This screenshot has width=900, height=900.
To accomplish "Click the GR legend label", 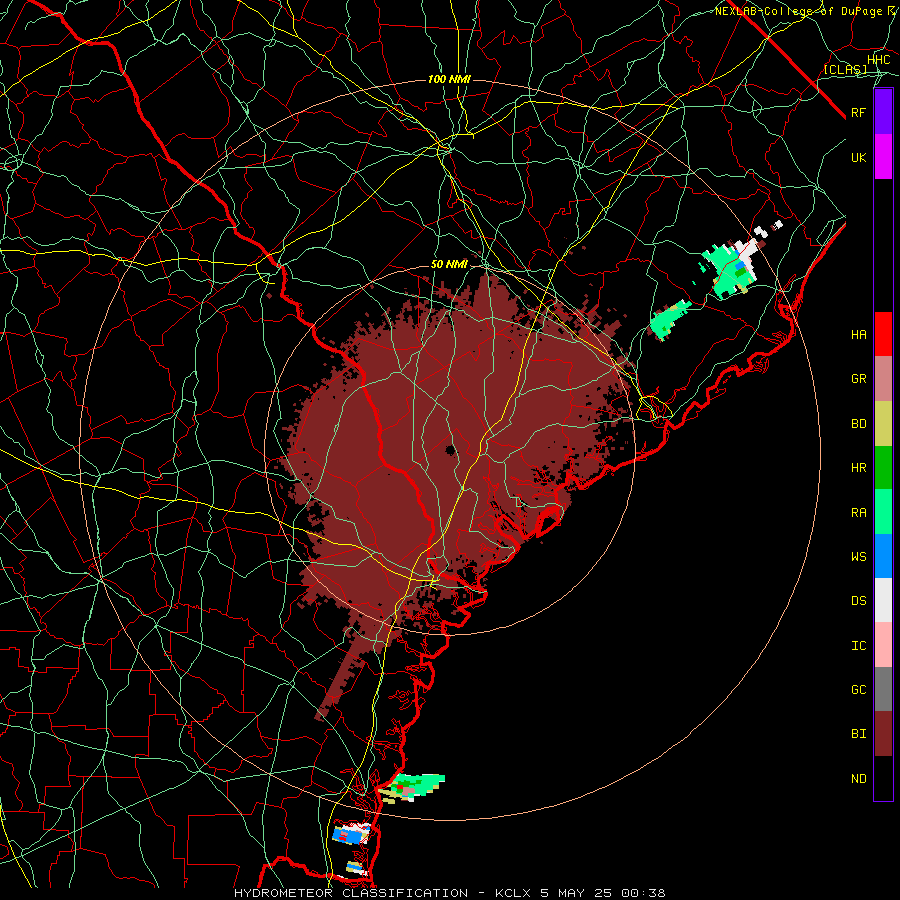I will coord(859,379).
